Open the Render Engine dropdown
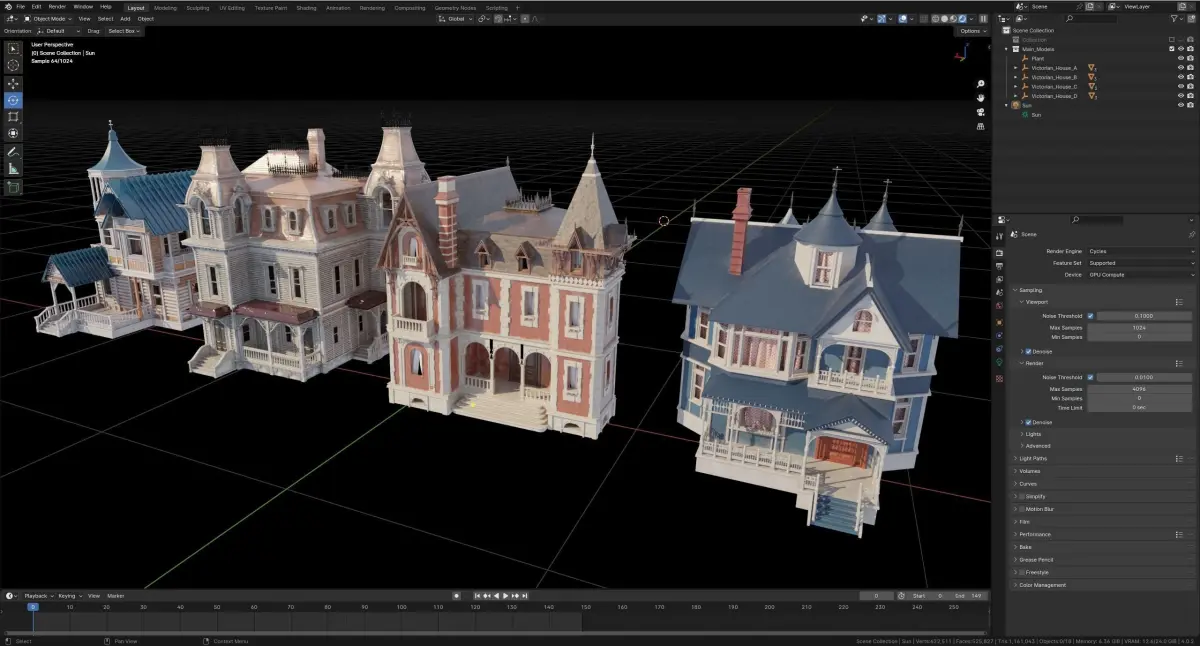The height and width of the screenshot is (646, 1200). 1140,251
